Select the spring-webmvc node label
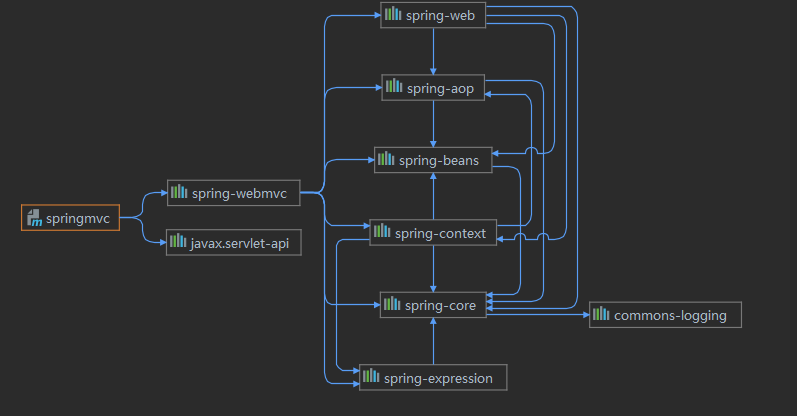 [x=239, y=194]
